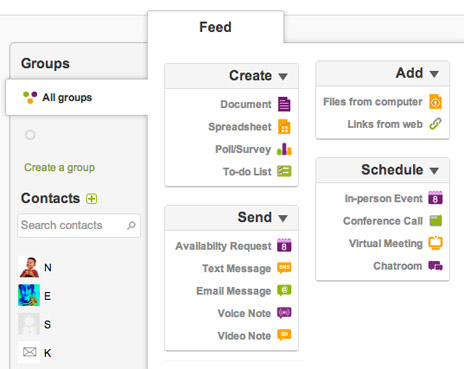Click the green Links from web chain icon
Screen dimensions: 464x369
click(x=435, y=124)
